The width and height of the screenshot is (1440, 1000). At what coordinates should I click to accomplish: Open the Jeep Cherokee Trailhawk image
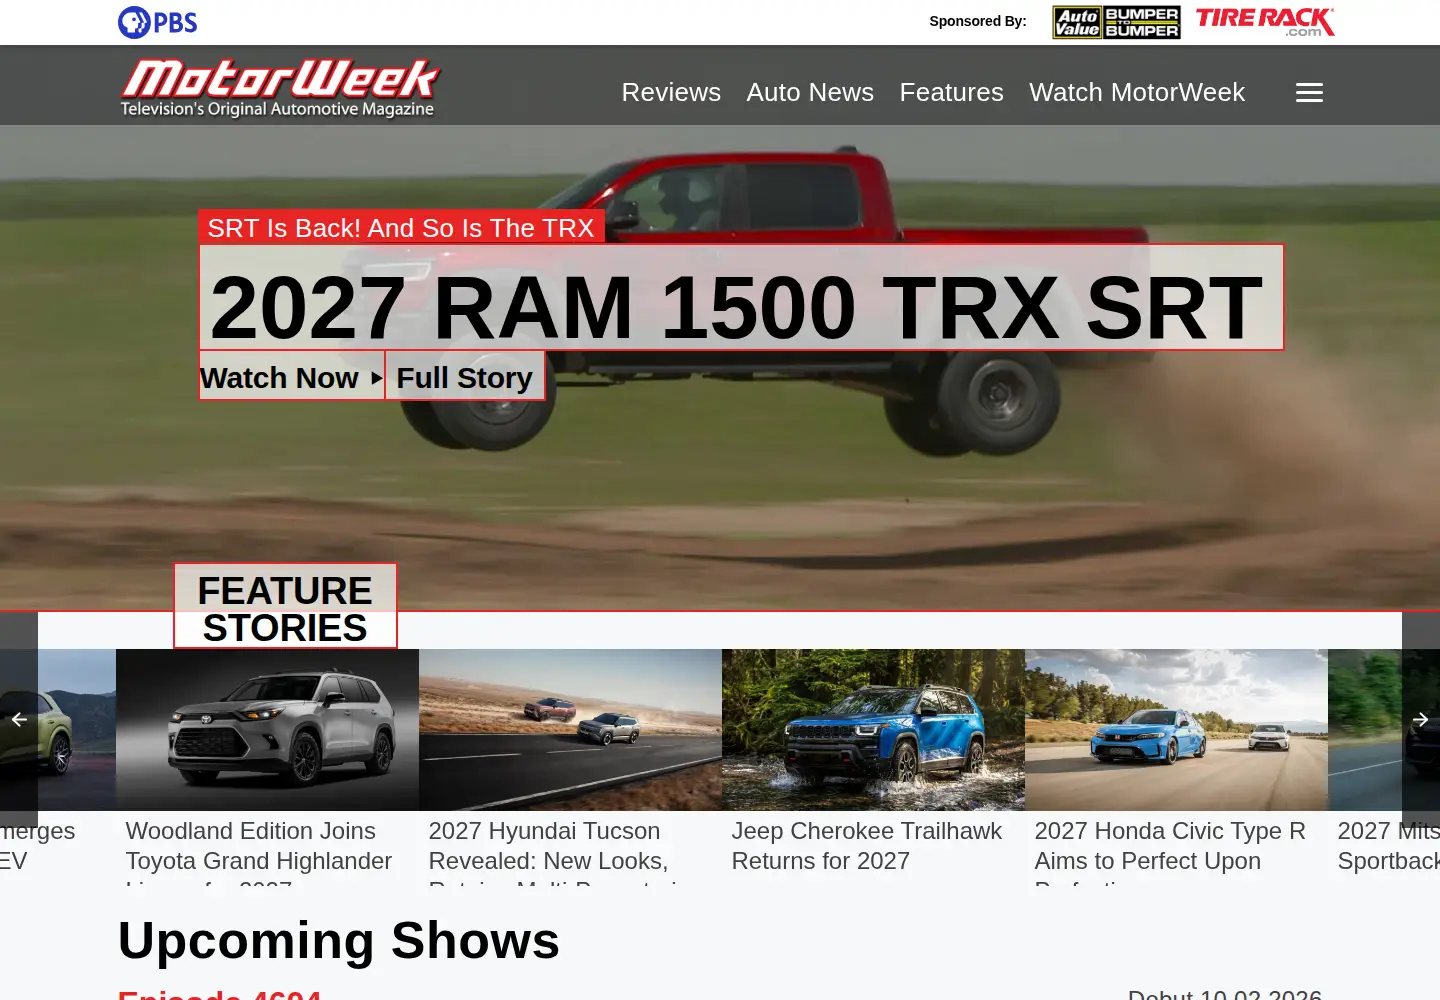pos(873,730)
